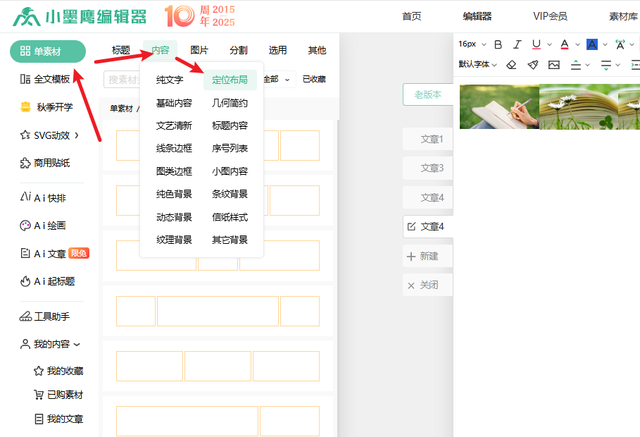Insert an image via toolbar icon

click(554, 64)
